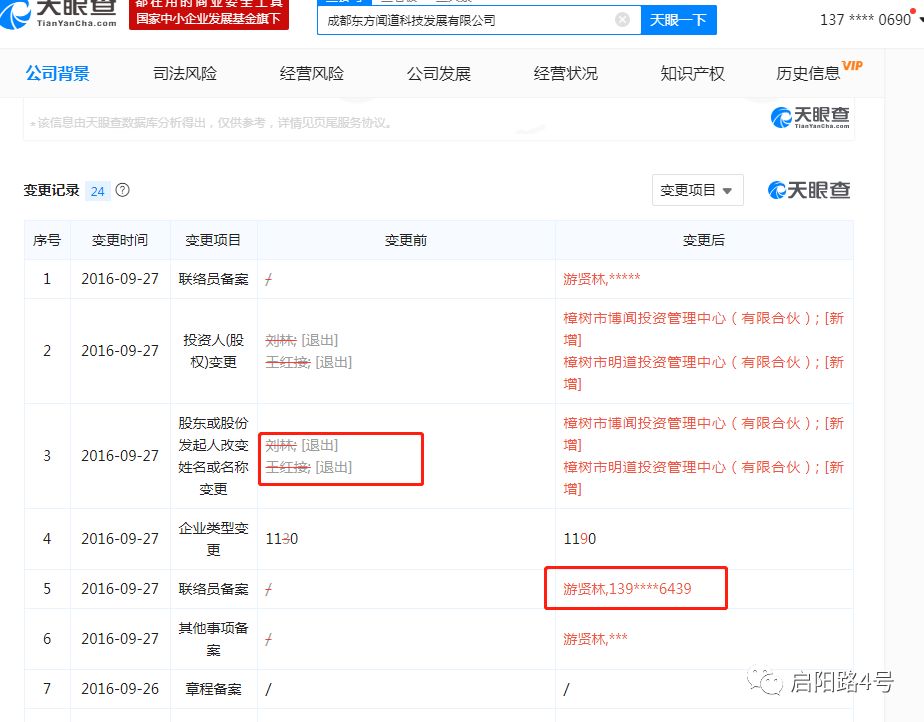
Task: Click the help question mark beside 变更记录
Action: (x=123, y=190)
